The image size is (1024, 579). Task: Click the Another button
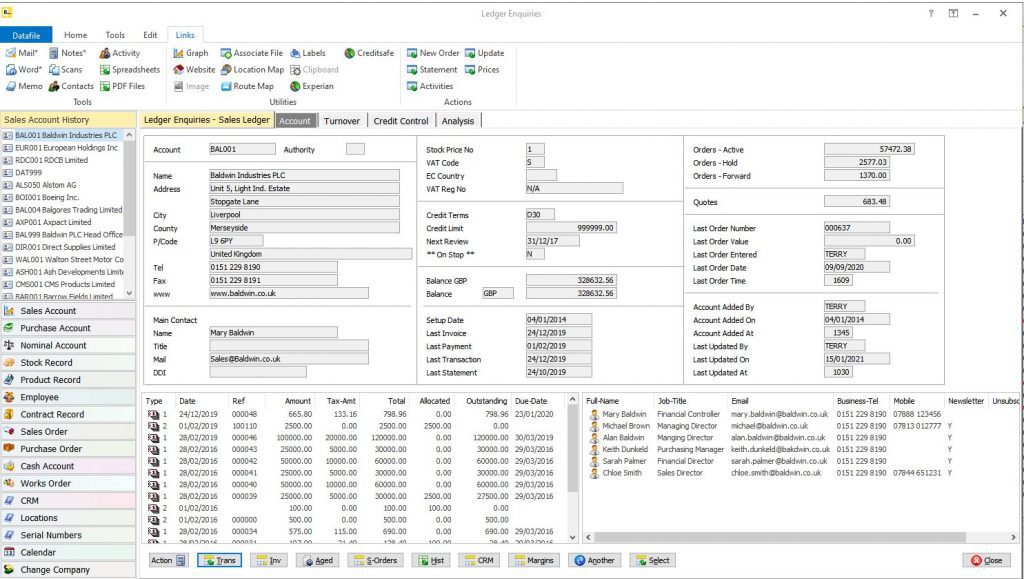click(595, 560)
